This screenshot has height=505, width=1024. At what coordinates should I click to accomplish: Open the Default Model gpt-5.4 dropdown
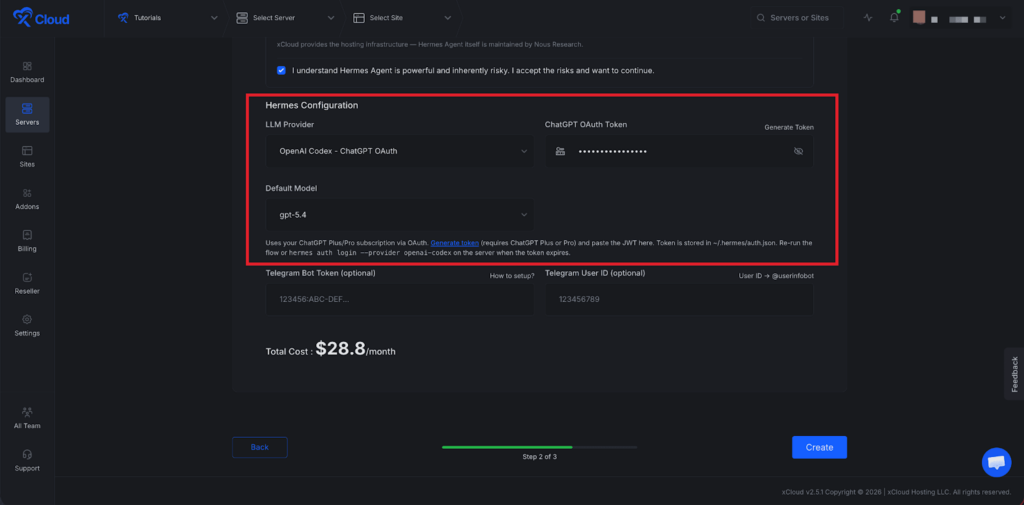pos(398,214)
